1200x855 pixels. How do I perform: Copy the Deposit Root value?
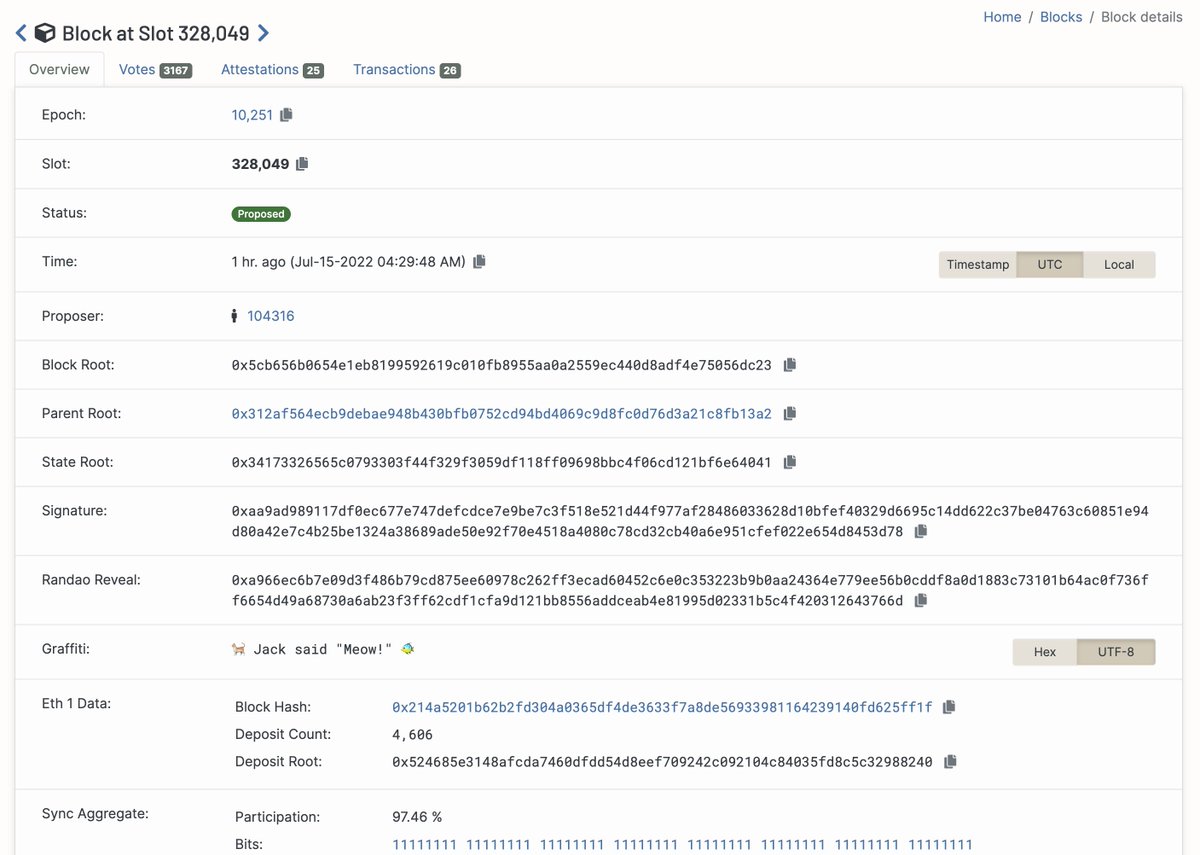click(x=950, y=762)
